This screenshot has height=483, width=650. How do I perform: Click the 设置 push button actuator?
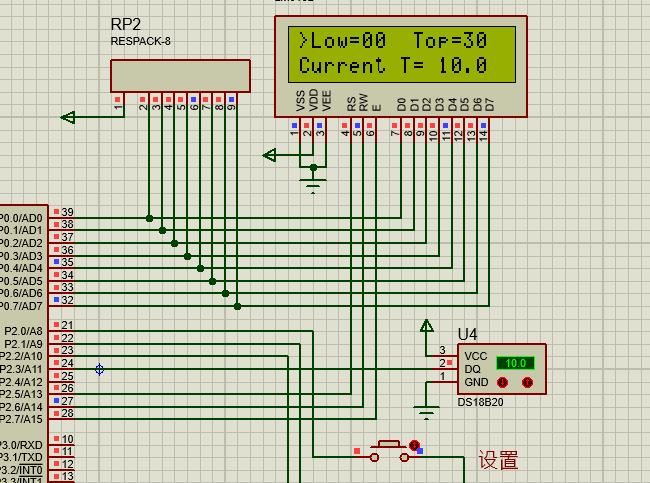point(389,444)
